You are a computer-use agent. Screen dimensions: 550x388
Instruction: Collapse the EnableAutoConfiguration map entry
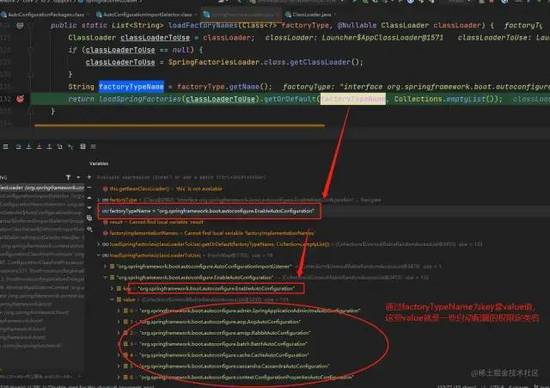(x=105, y=277)
